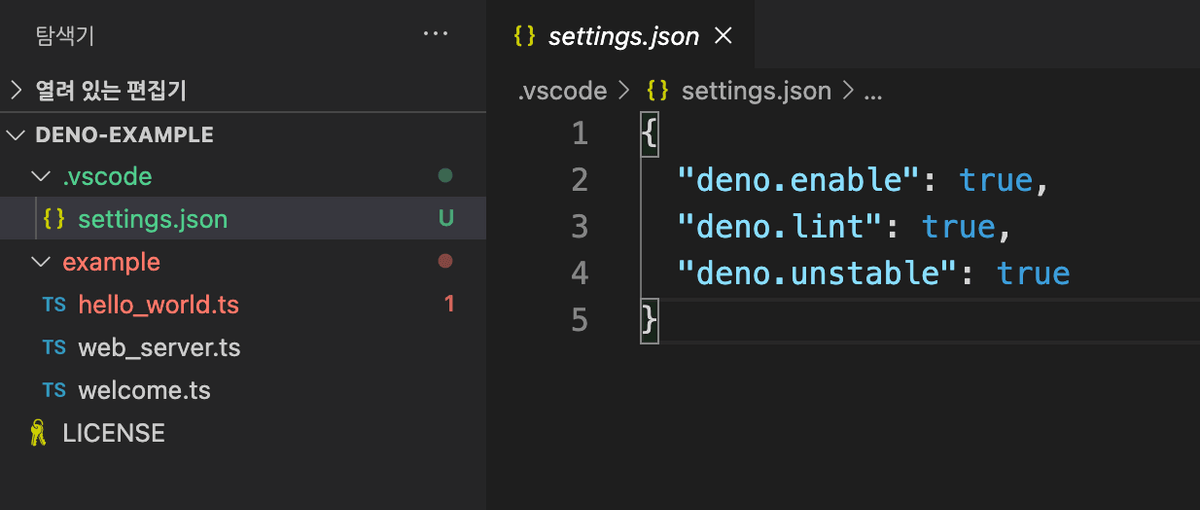Click the closing brace on line 5

[649, 321]
